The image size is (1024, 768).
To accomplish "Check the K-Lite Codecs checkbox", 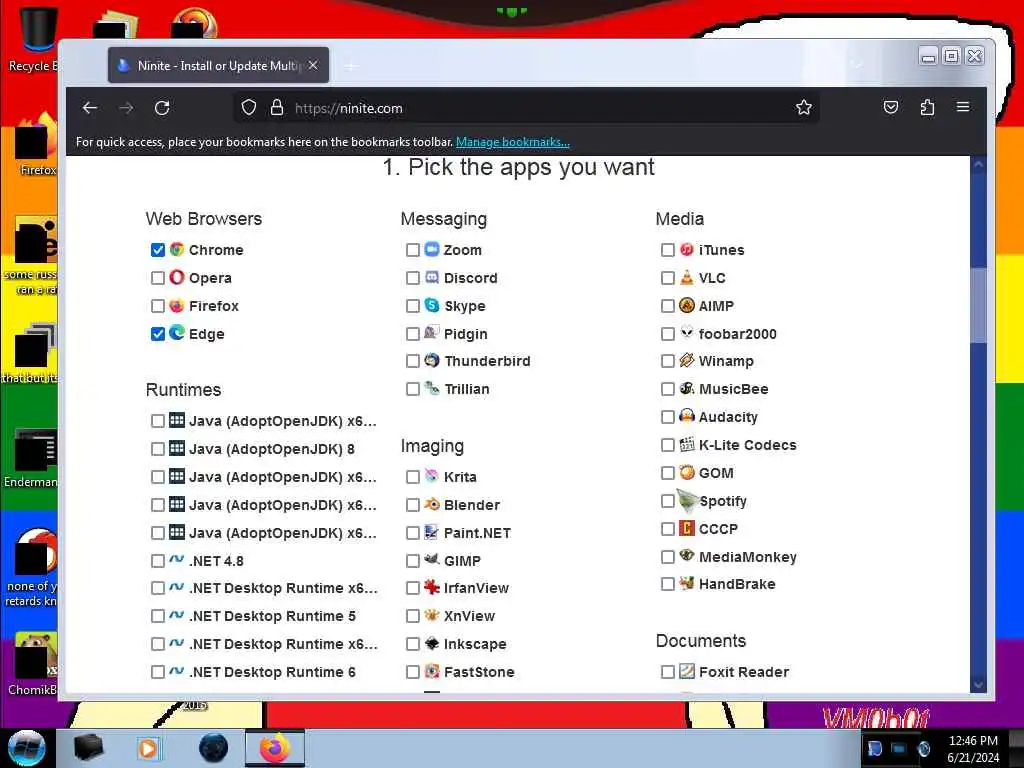I will (x=667, y=445).
